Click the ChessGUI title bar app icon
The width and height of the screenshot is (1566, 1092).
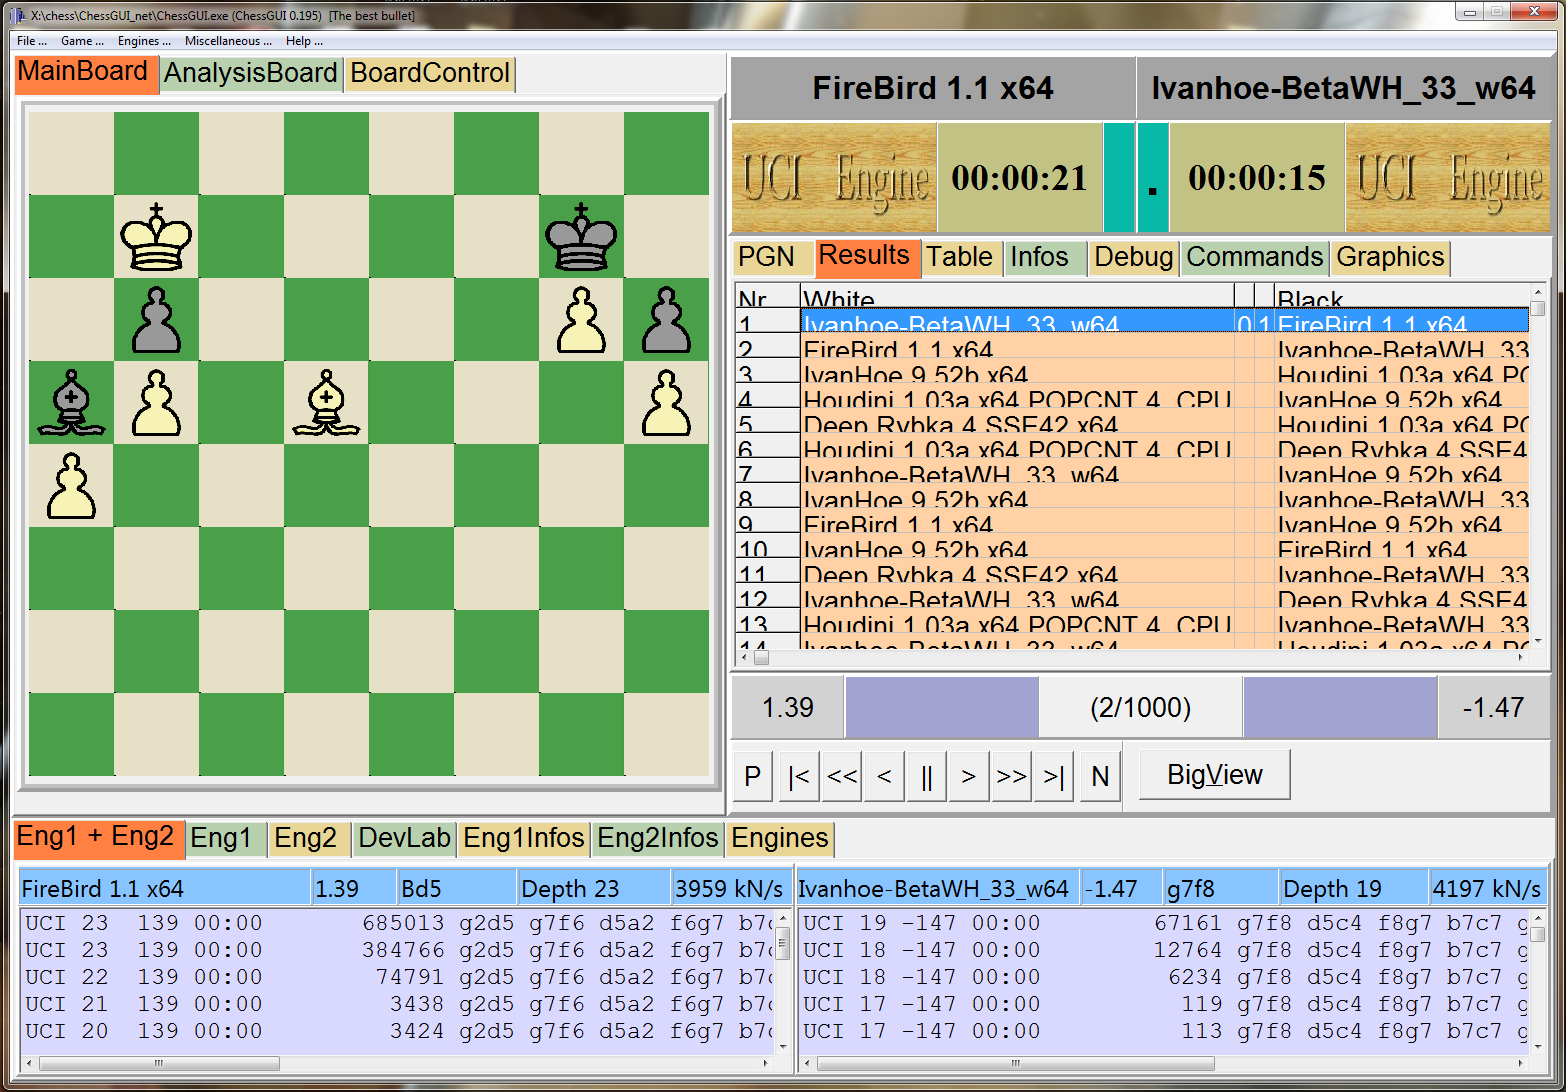click(19, 15)
